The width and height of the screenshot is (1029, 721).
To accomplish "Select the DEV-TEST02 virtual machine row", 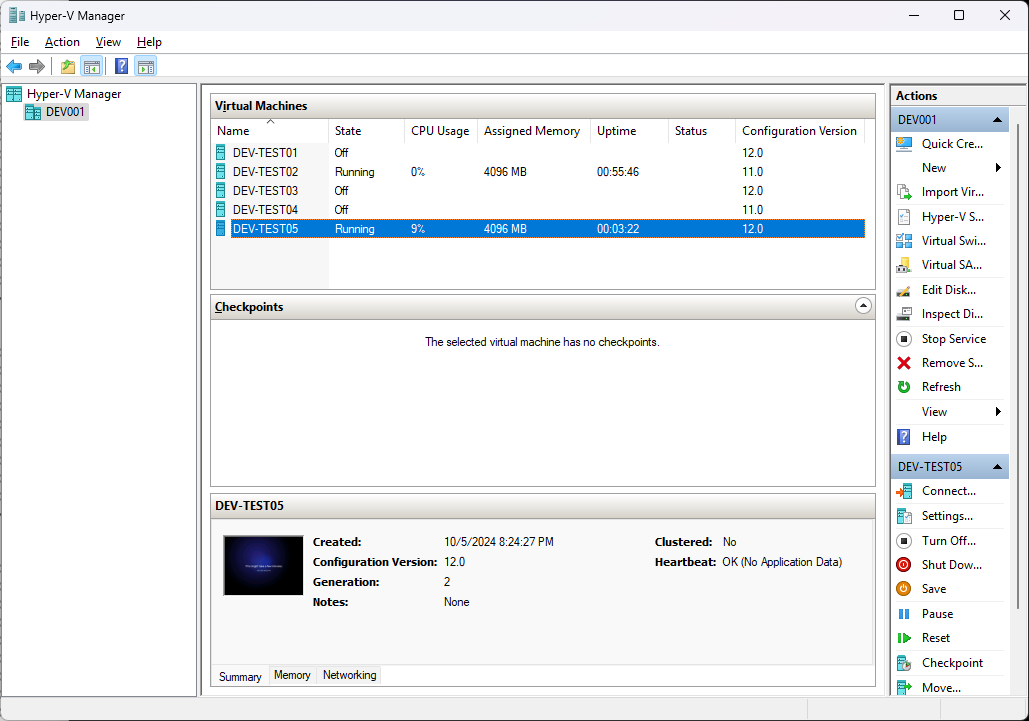I will (x=539, y=172).
